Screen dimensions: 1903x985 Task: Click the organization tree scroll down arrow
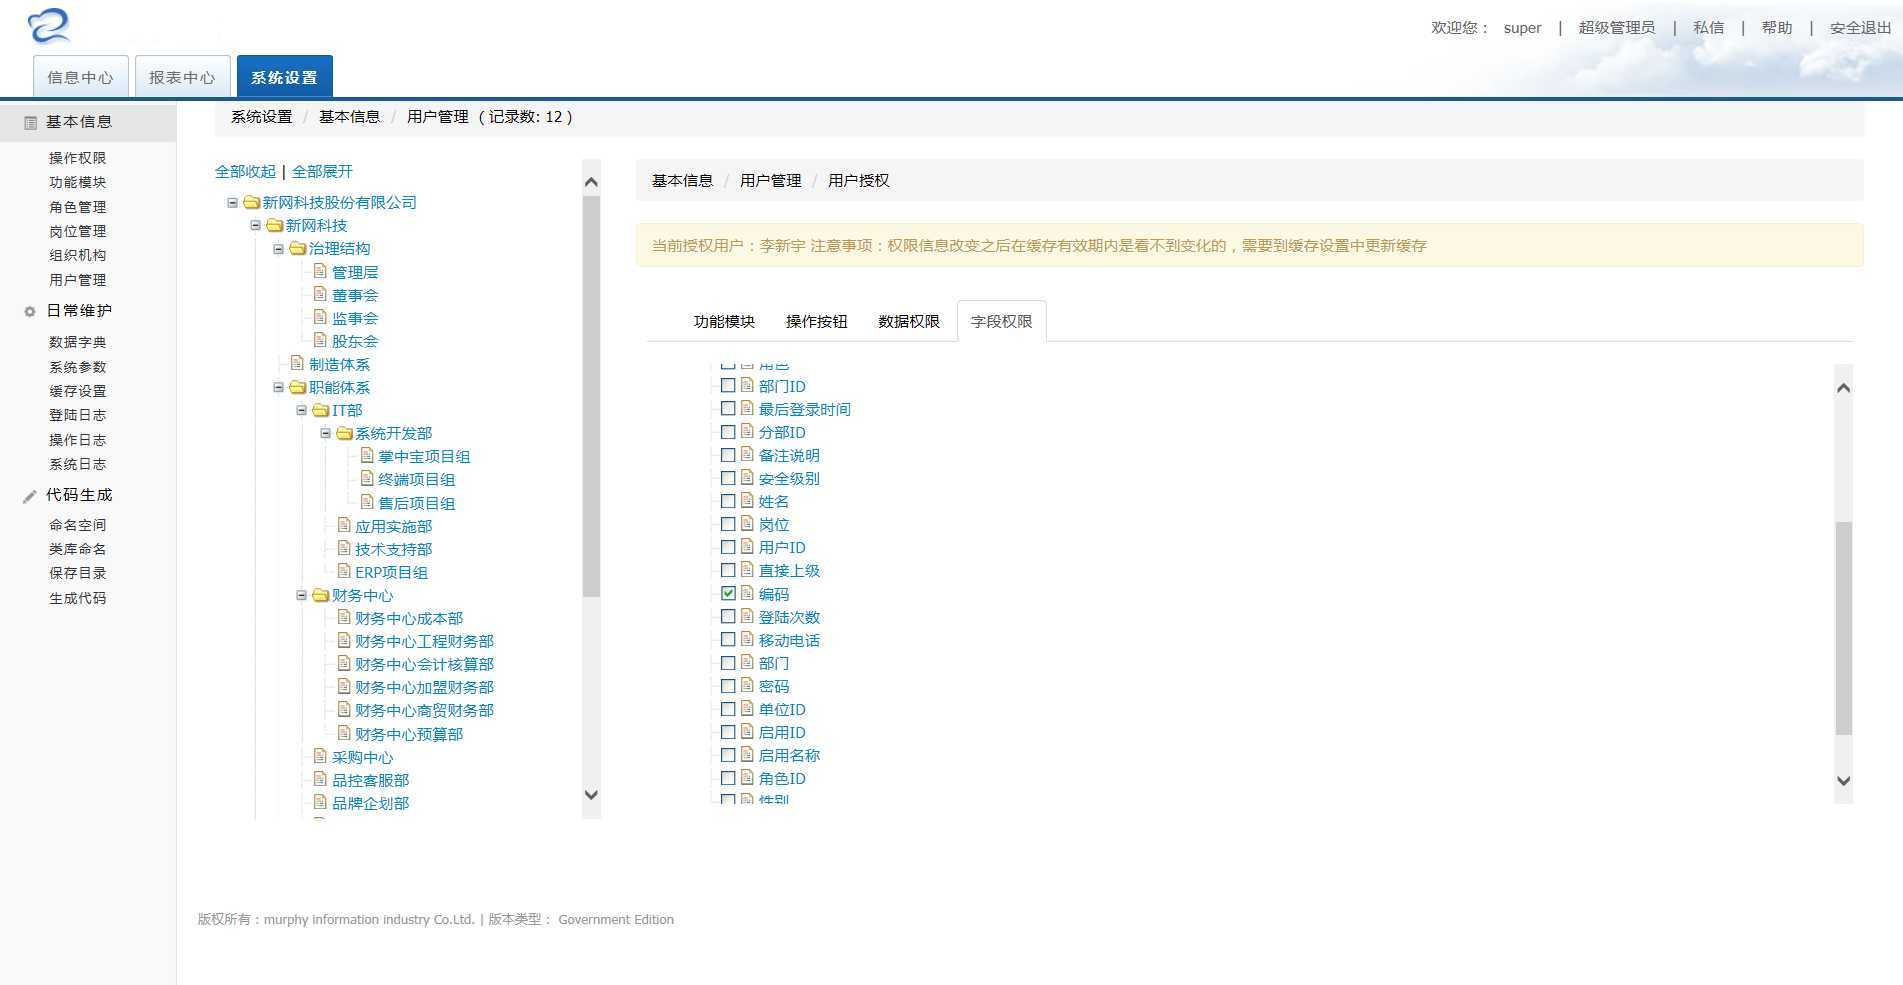tap(591, 795)
